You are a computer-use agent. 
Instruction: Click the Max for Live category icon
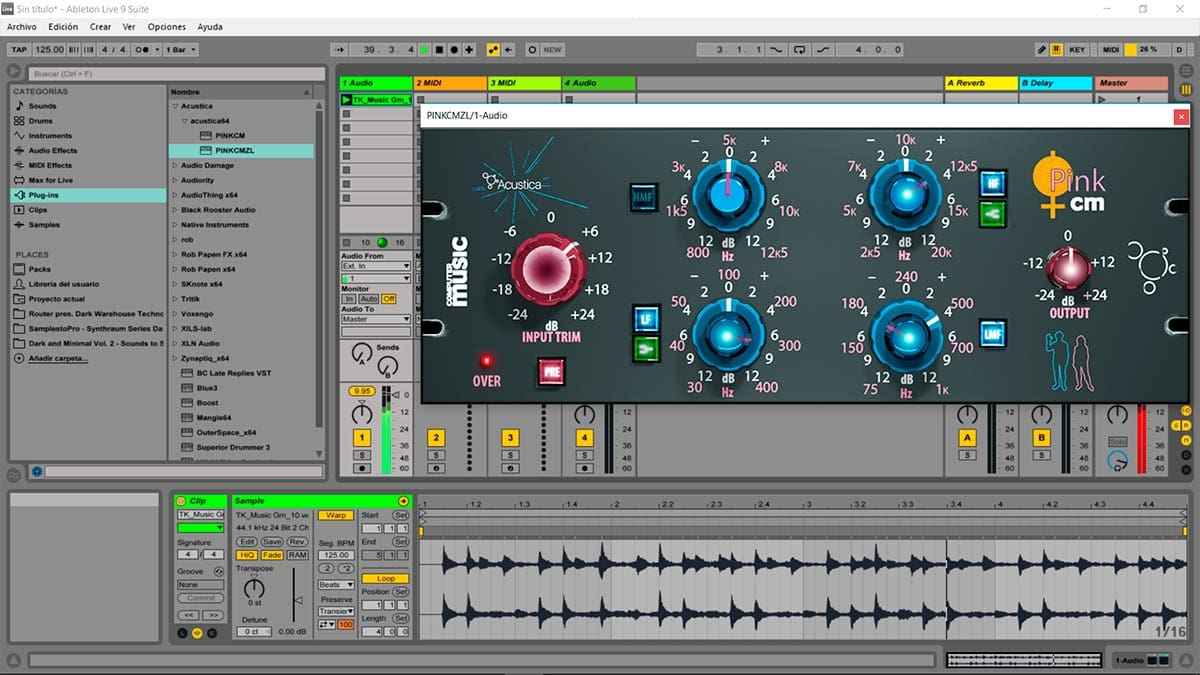coord(19,181)
